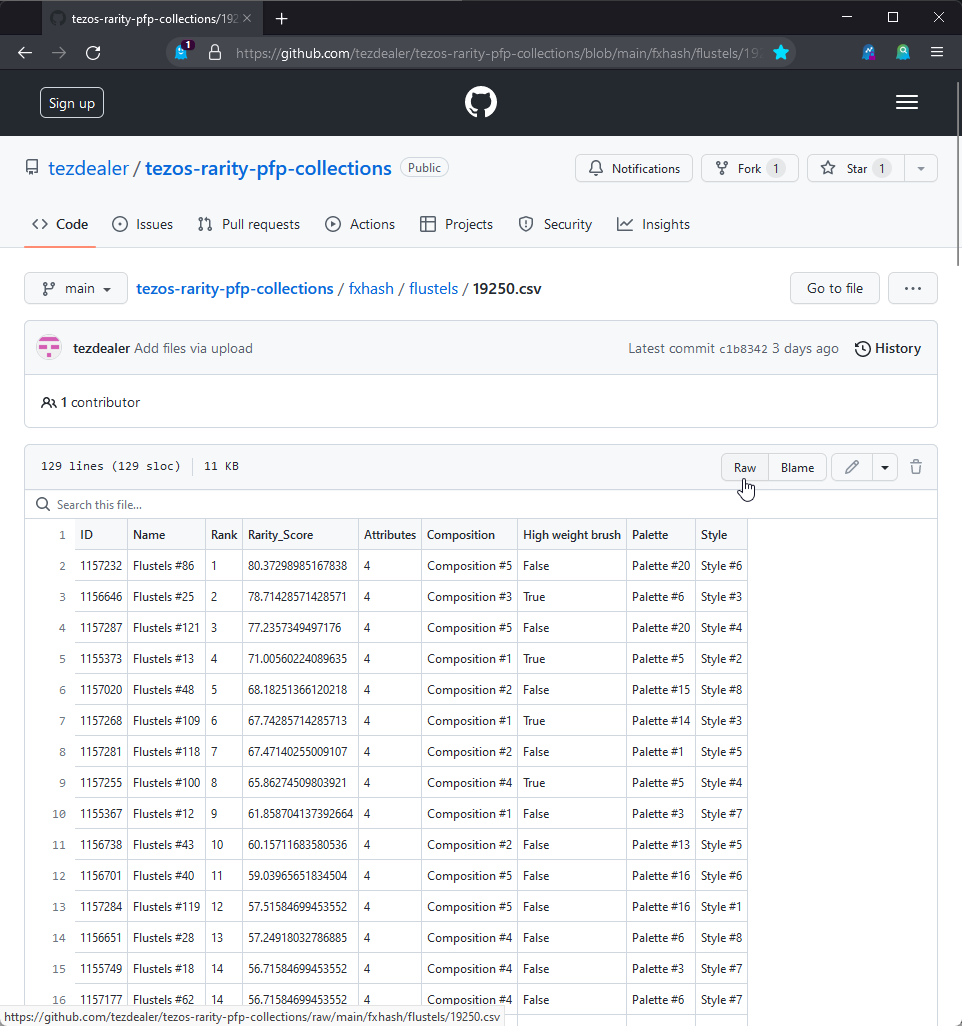Open the flustels folder breadcrumb link
962x1026 pixels.
coord(433,288)
